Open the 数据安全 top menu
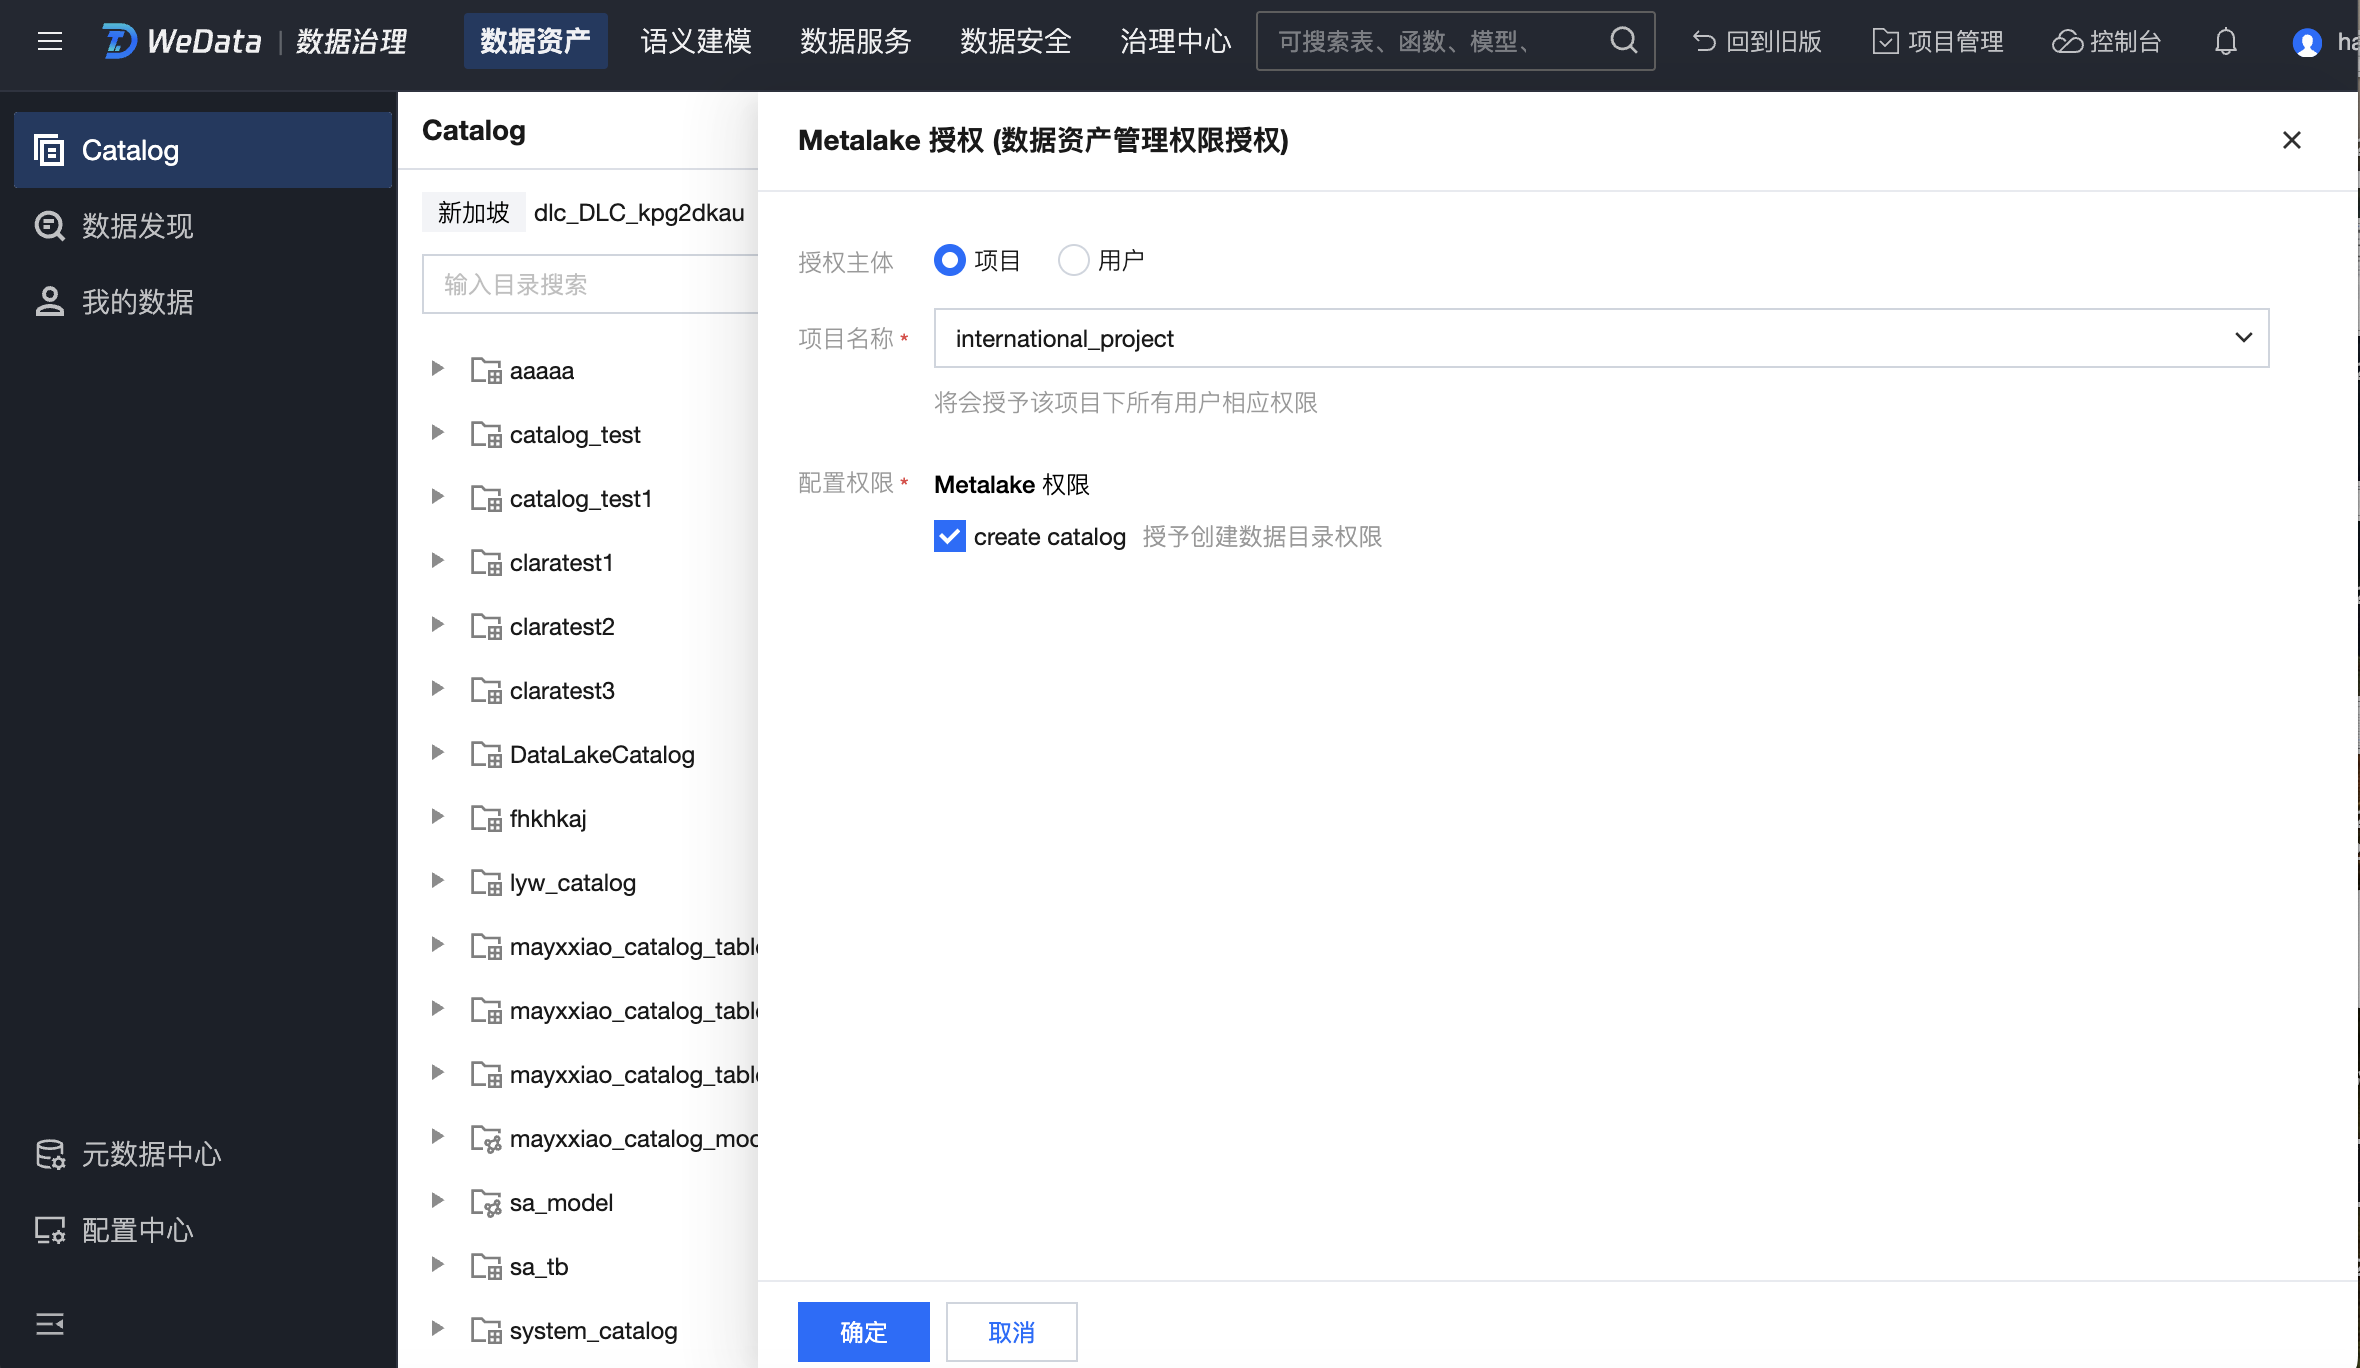 coord(1015,41)
